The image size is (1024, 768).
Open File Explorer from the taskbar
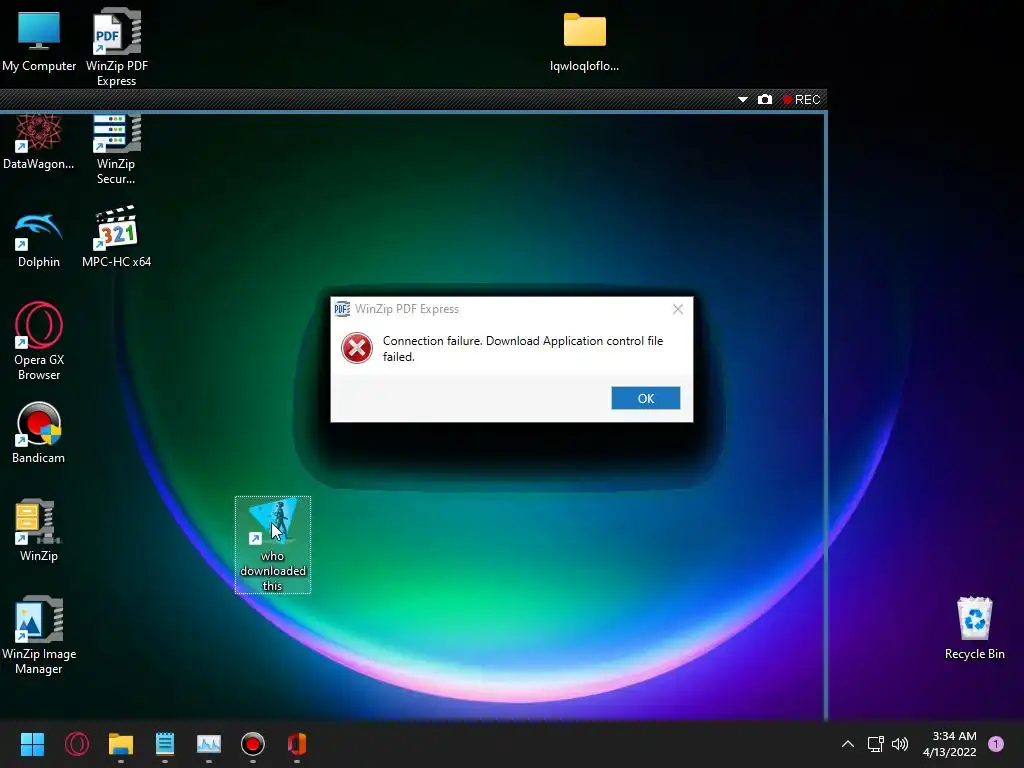point(121,744)
